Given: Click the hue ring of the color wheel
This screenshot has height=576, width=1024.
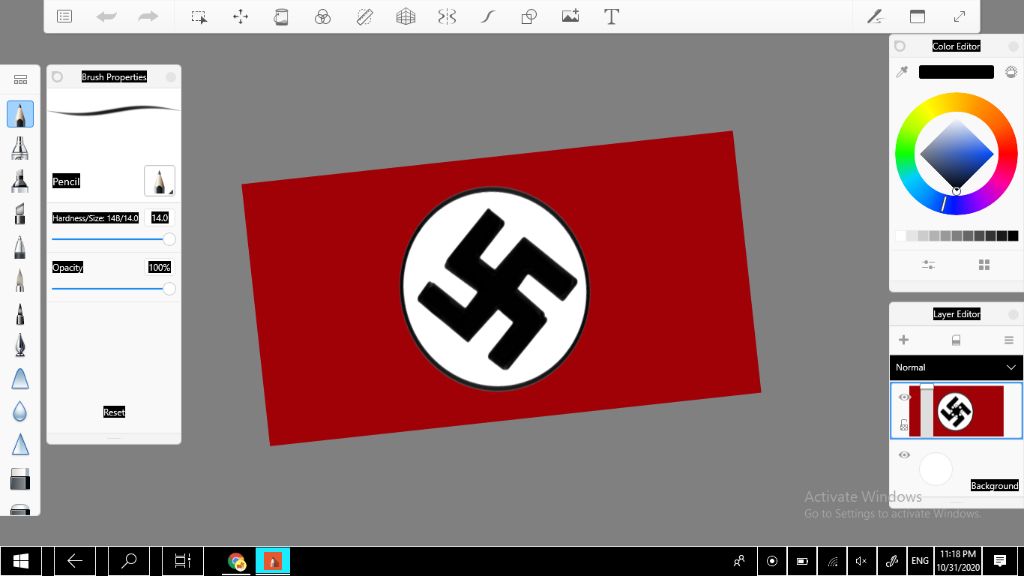Looking at the screenshot, I should point(956,101).
